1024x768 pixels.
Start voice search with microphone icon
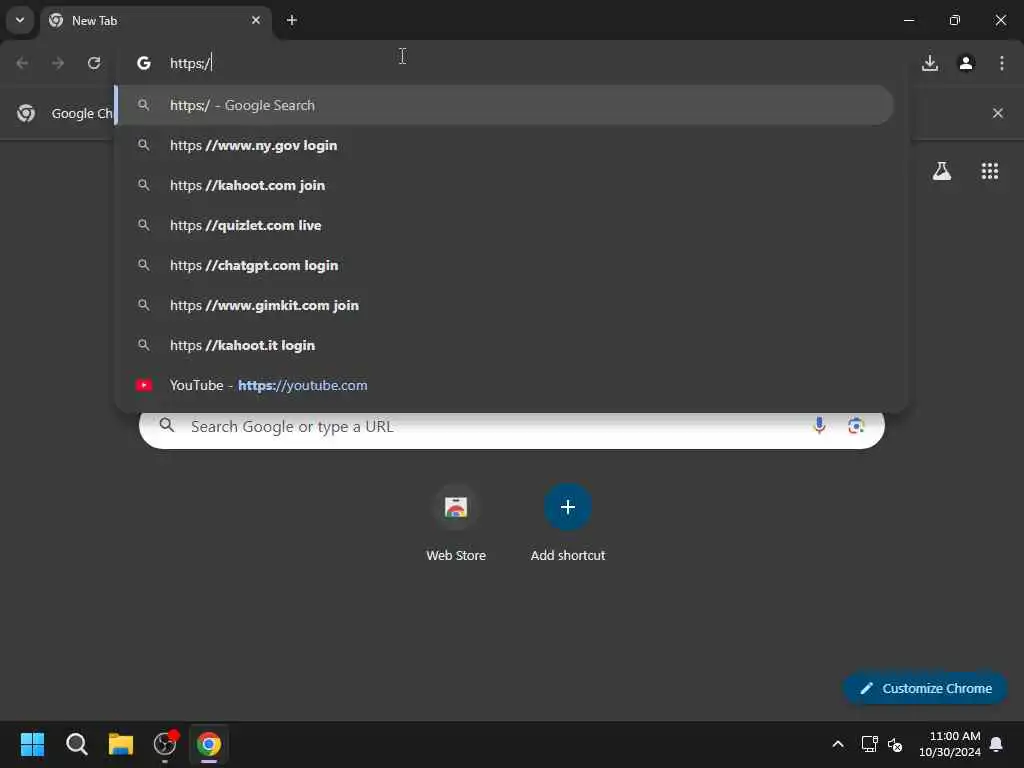819,426
